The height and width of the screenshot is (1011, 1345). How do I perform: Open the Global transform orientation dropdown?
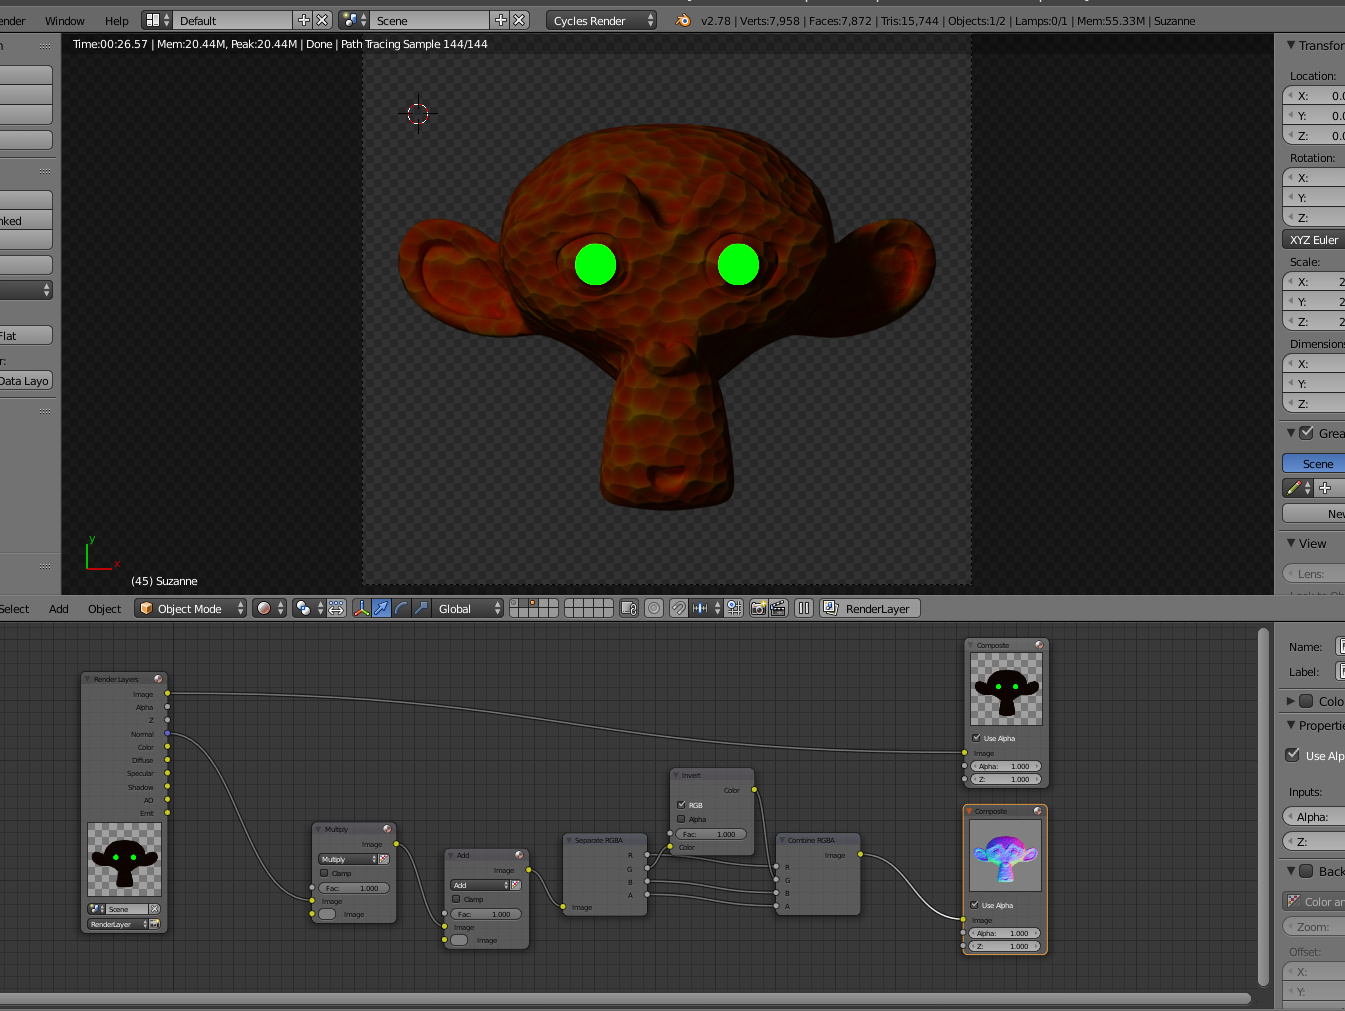(x=469, y=608)
